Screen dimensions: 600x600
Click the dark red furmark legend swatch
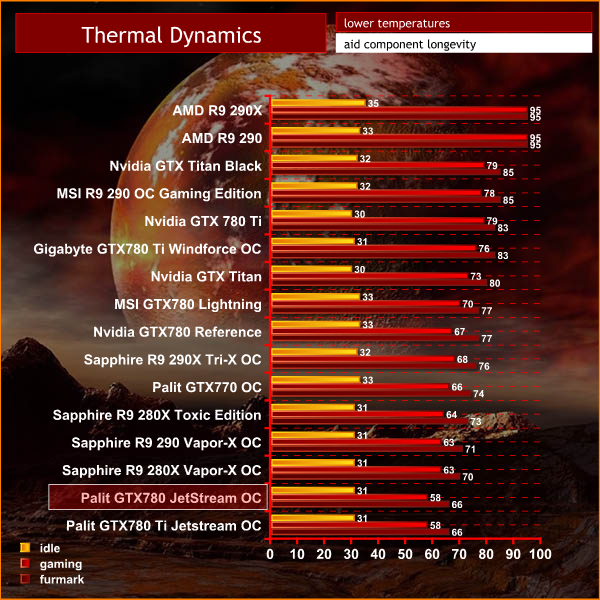[25, 579]
